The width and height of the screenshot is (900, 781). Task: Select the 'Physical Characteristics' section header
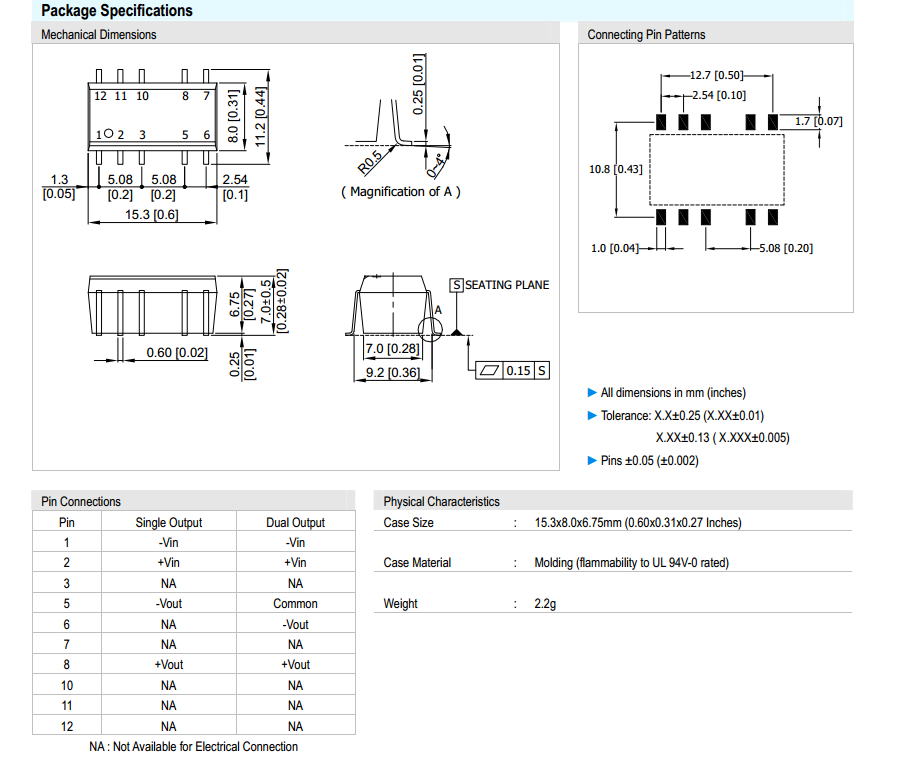tap(441, 502)
